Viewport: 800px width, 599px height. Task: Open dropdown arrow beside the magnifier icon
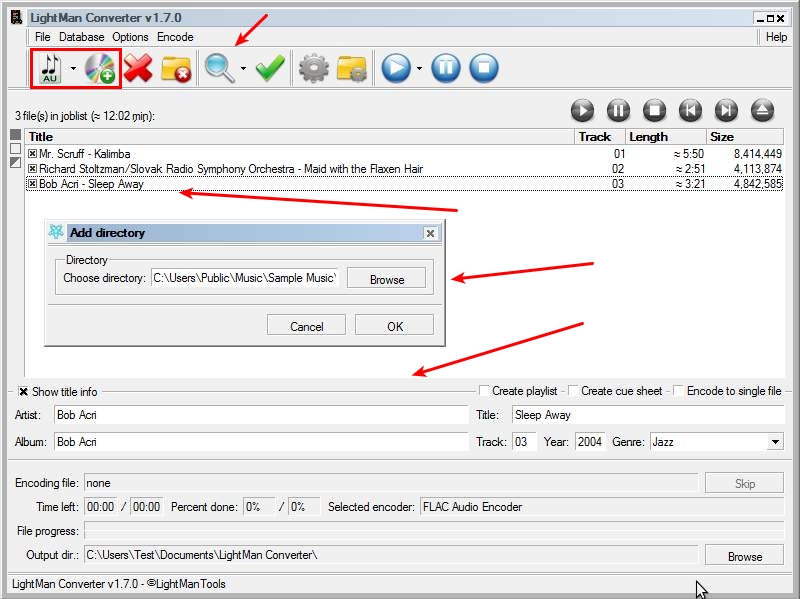[x=243, y=69]
